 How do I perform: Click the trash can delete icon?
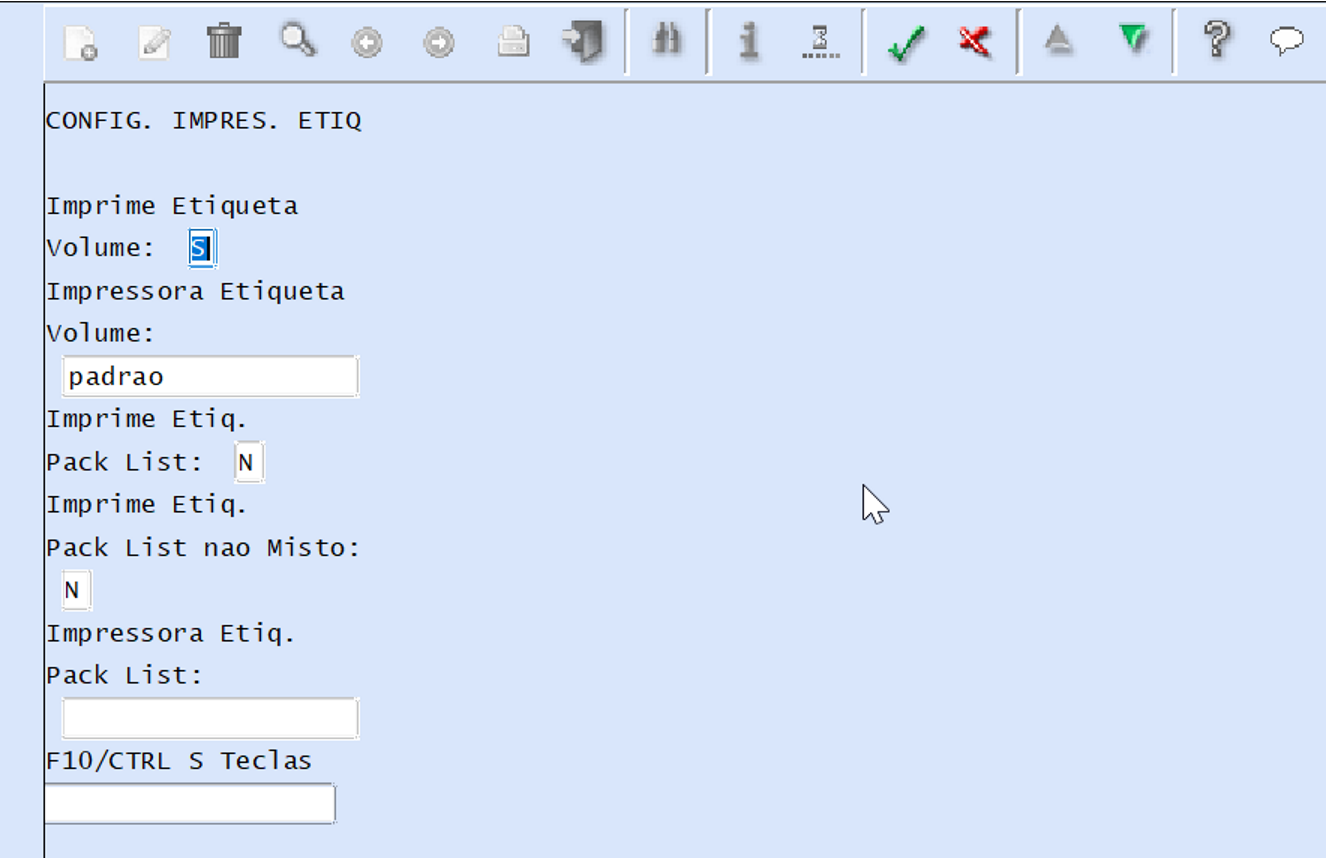pos(224,42)
